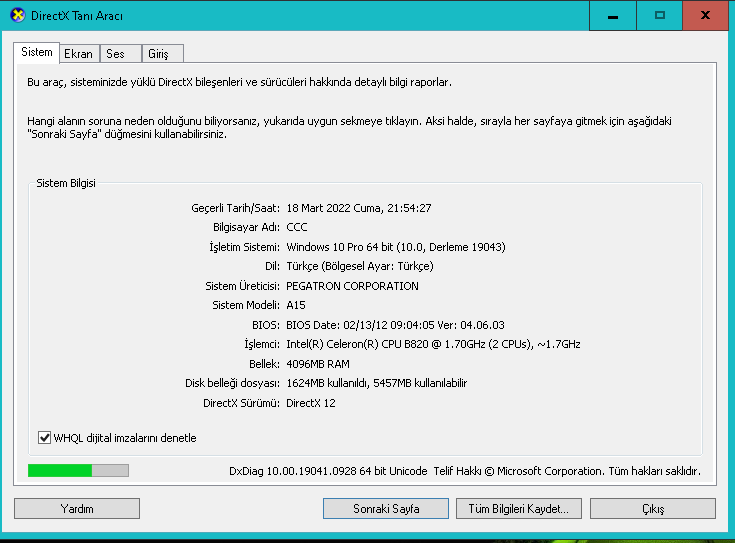Click the Sistem Modeli label

tap(246, 305)
